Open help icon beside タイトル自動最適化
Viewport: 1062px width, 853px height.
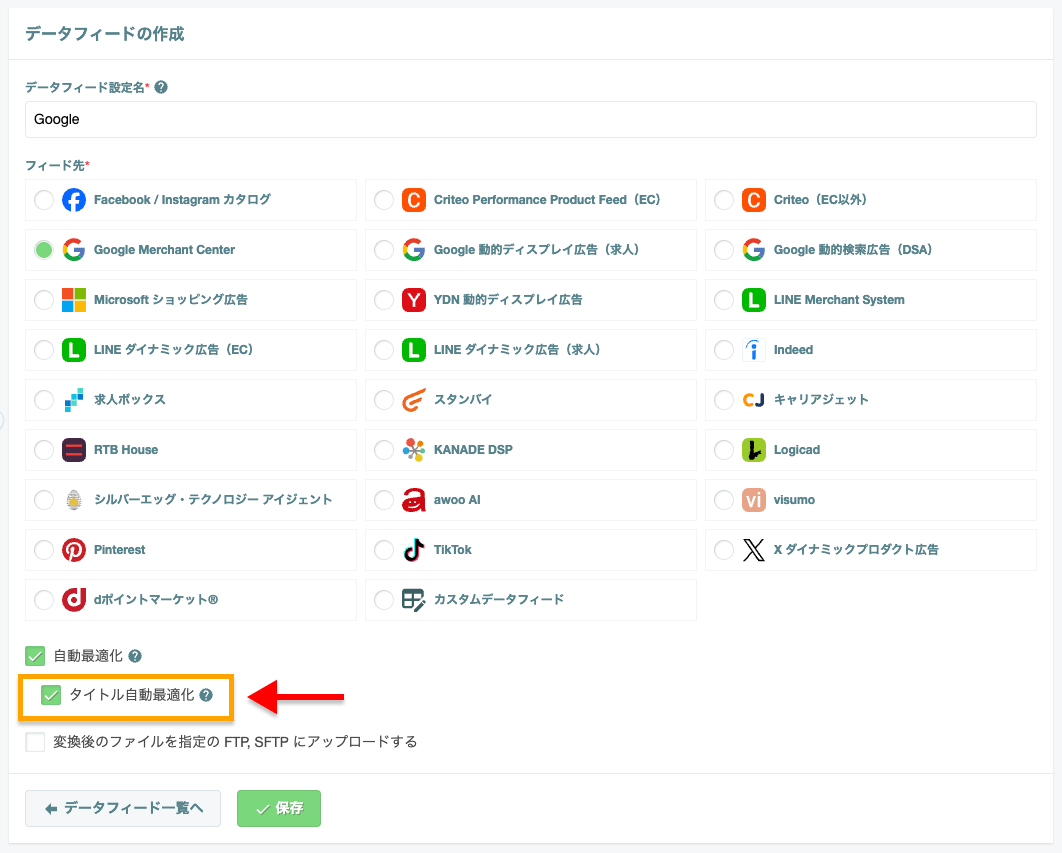tap(206, 695)
